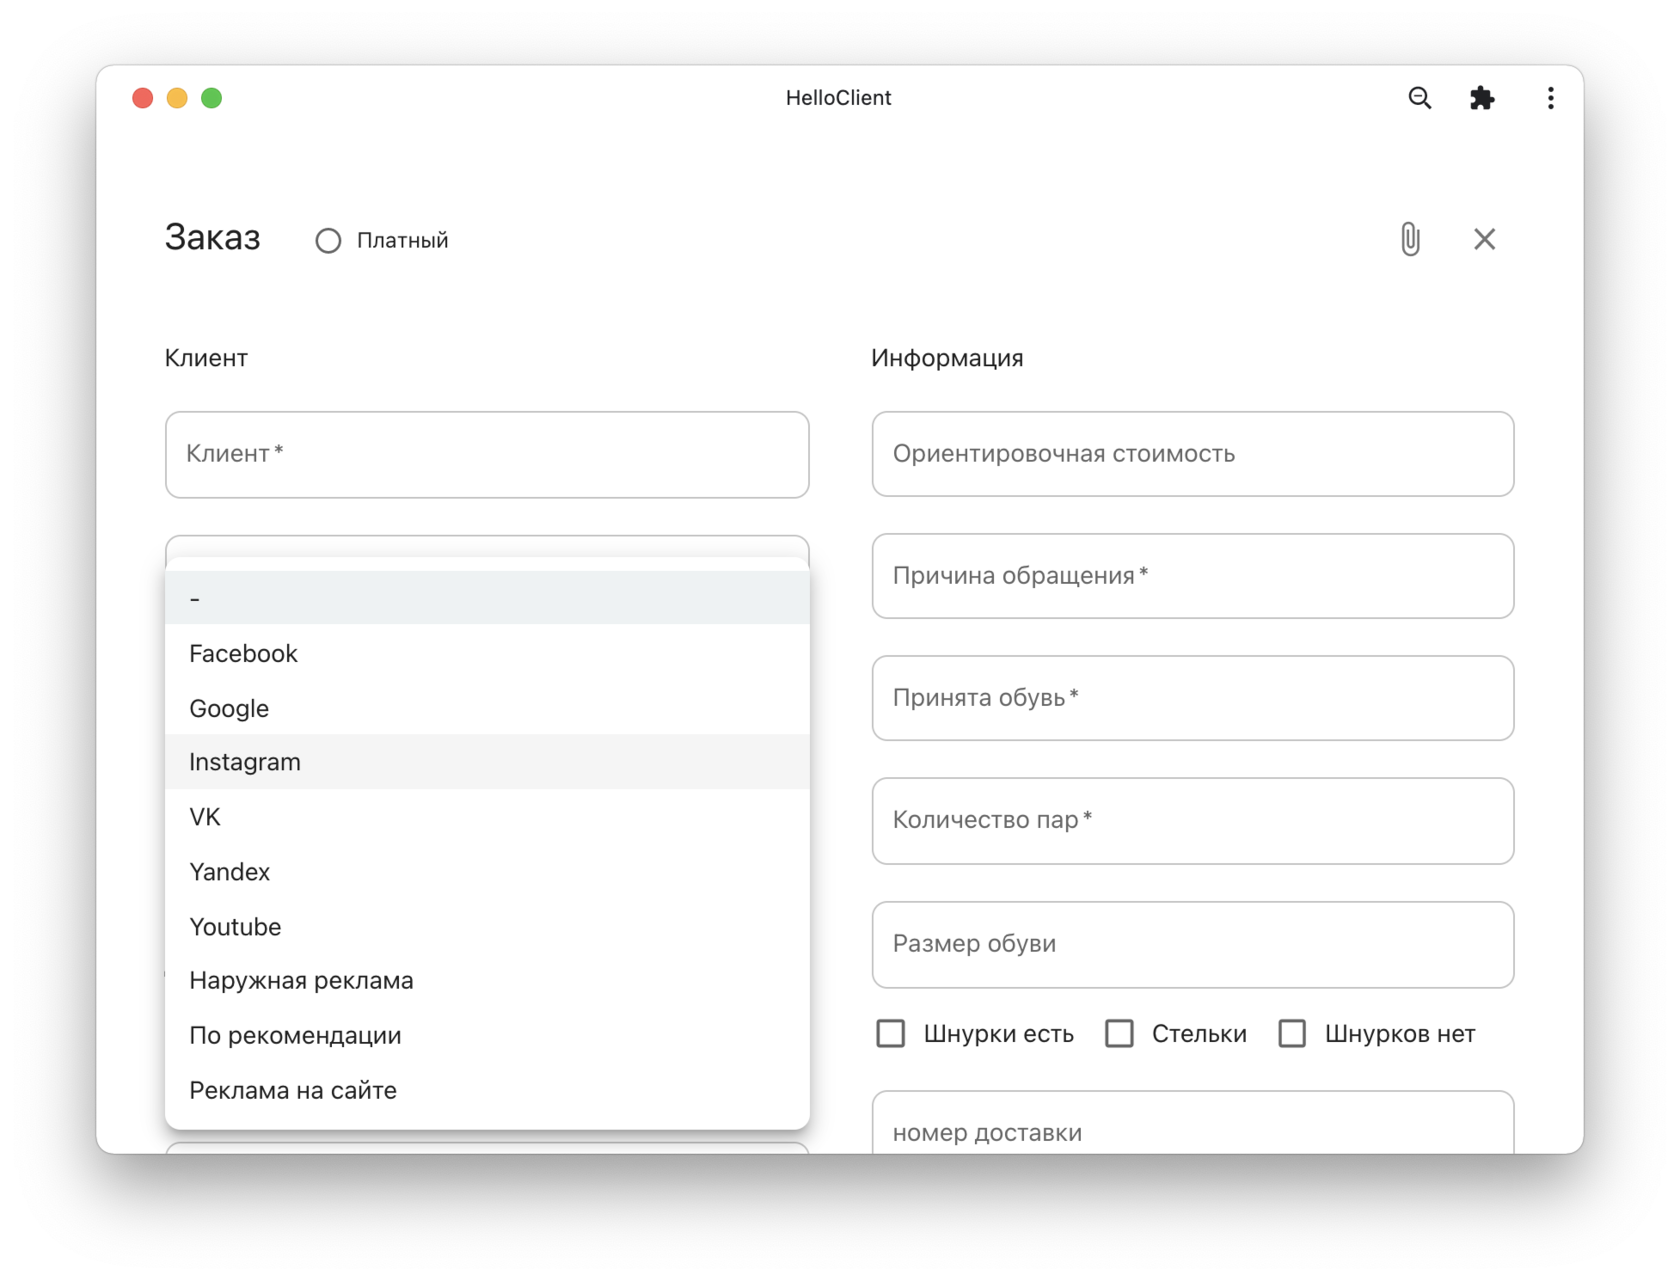This screenshot has height=1281, width=1680.
Task: Focus the номер доставки field
Action: (1193, 1124)
